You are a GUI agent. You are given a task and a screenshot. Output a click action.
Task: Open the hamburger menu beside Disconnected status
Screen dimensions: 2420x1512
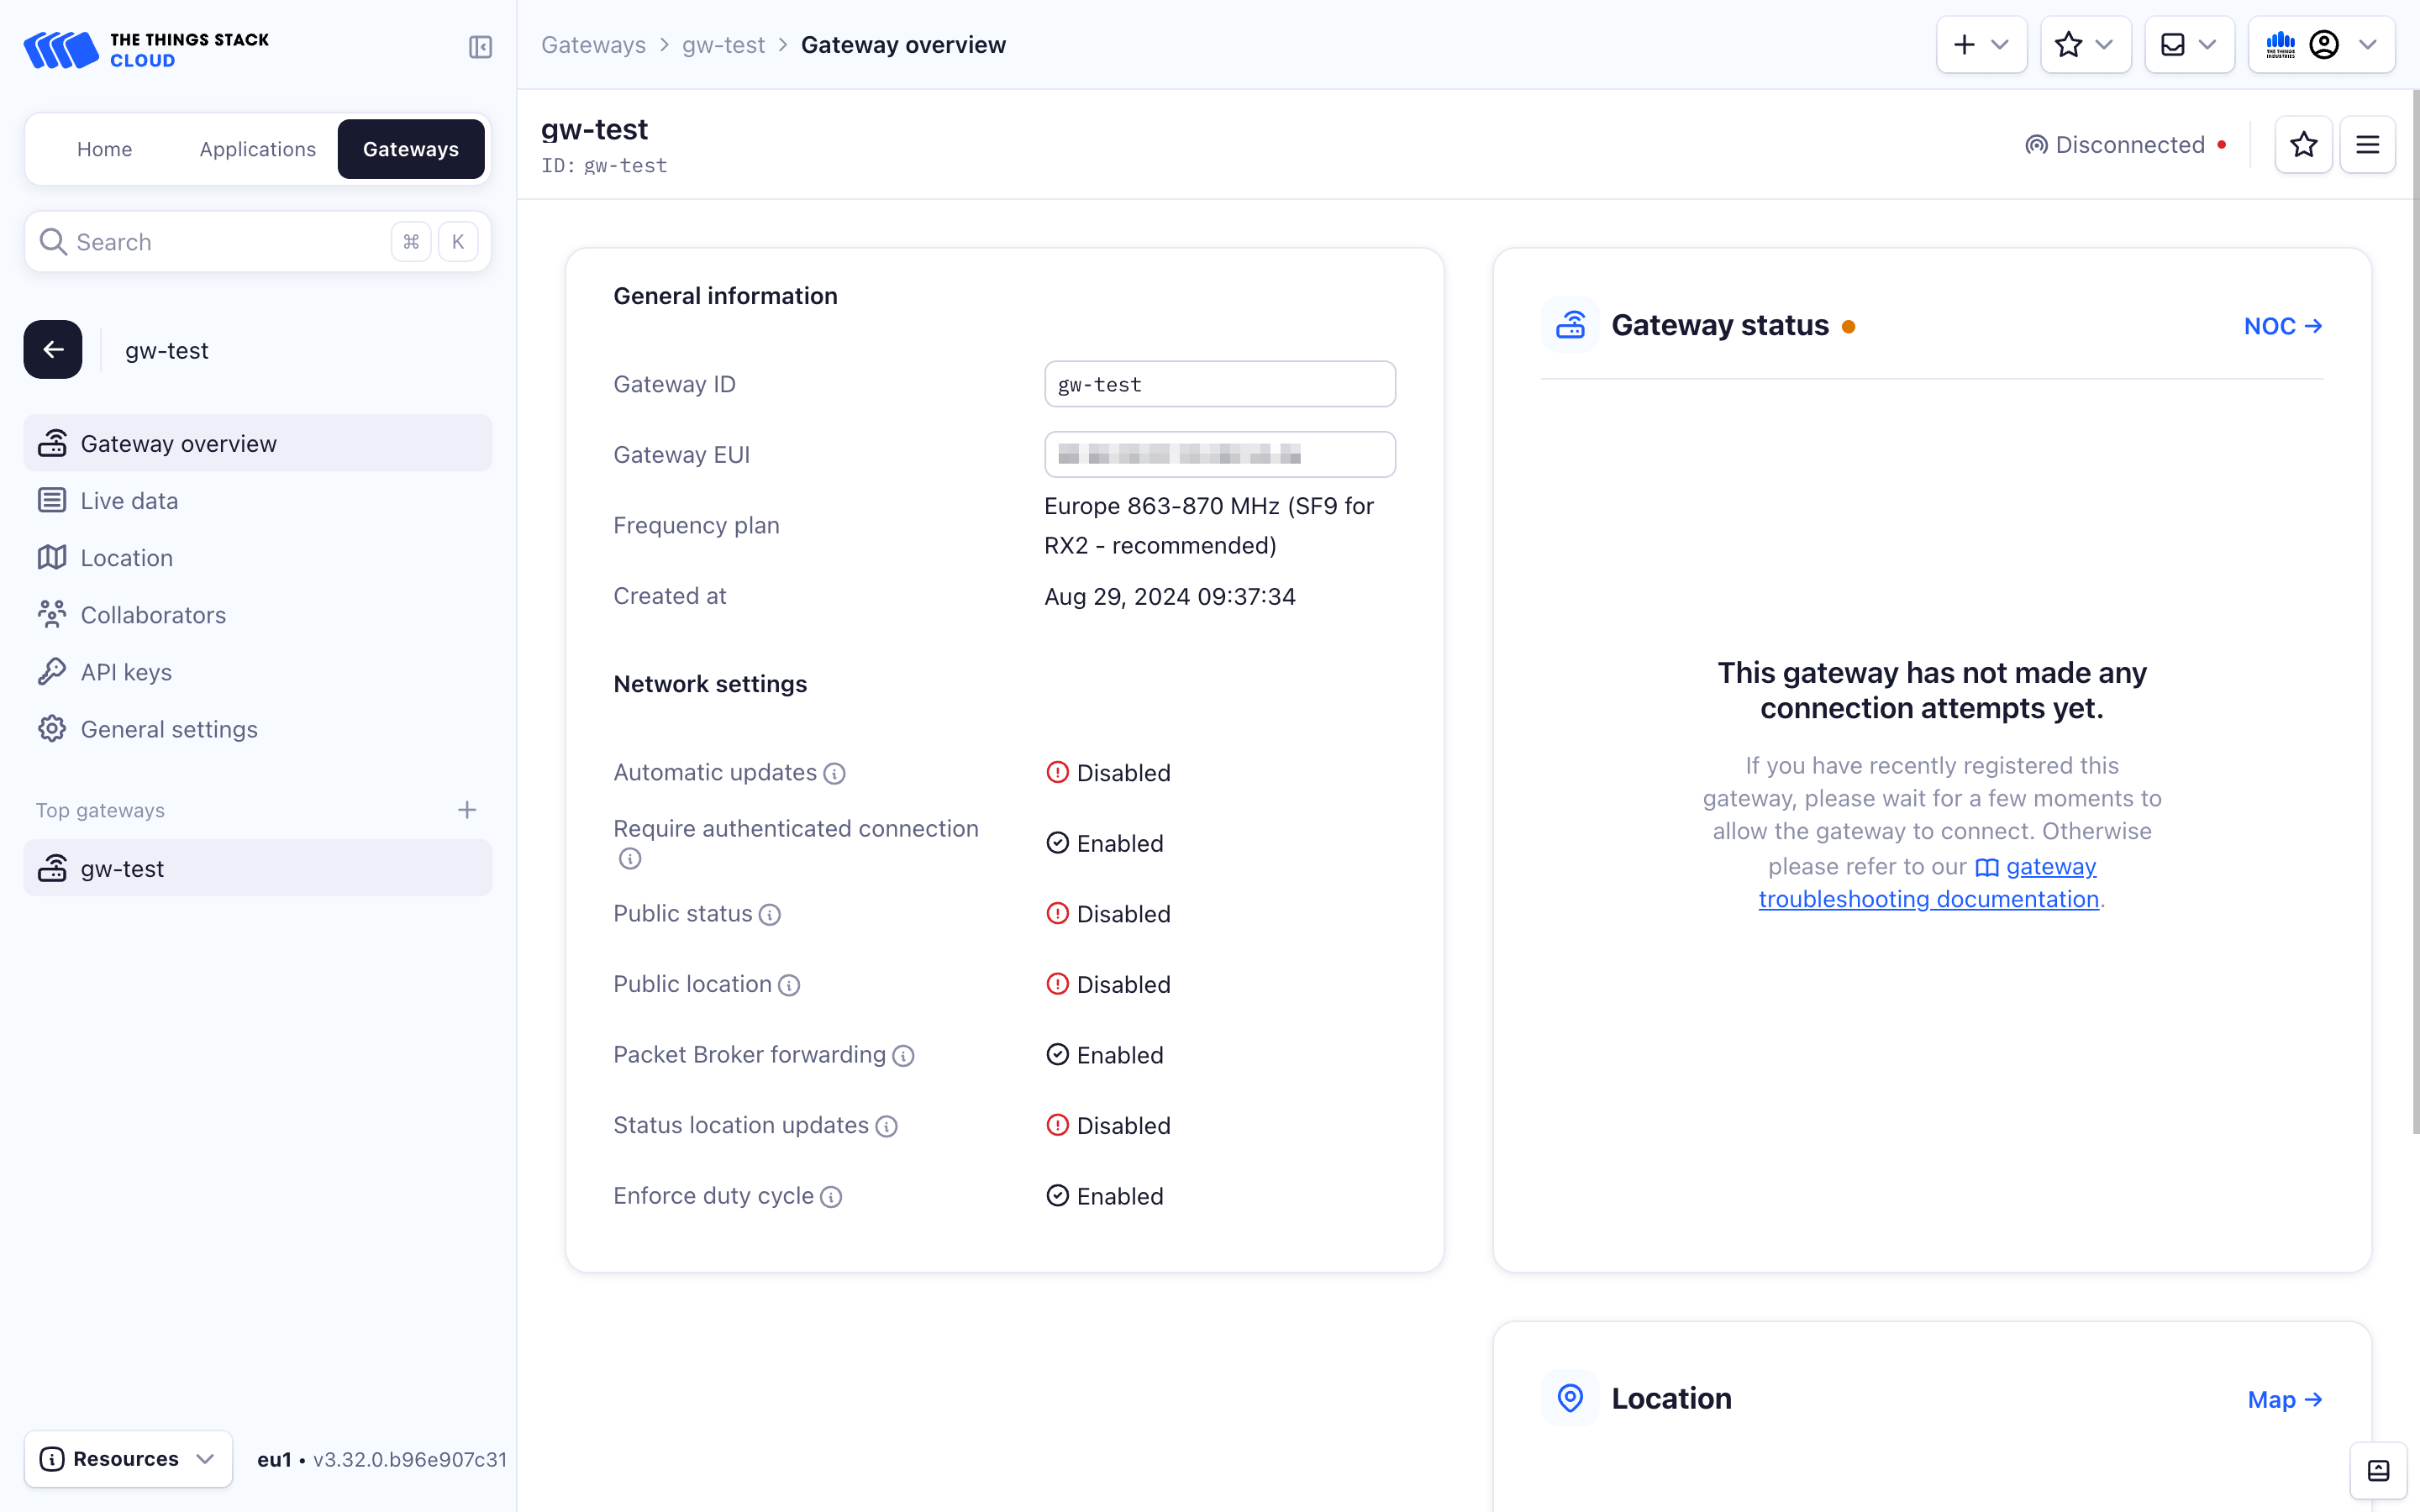click(x=2367, y=145)
